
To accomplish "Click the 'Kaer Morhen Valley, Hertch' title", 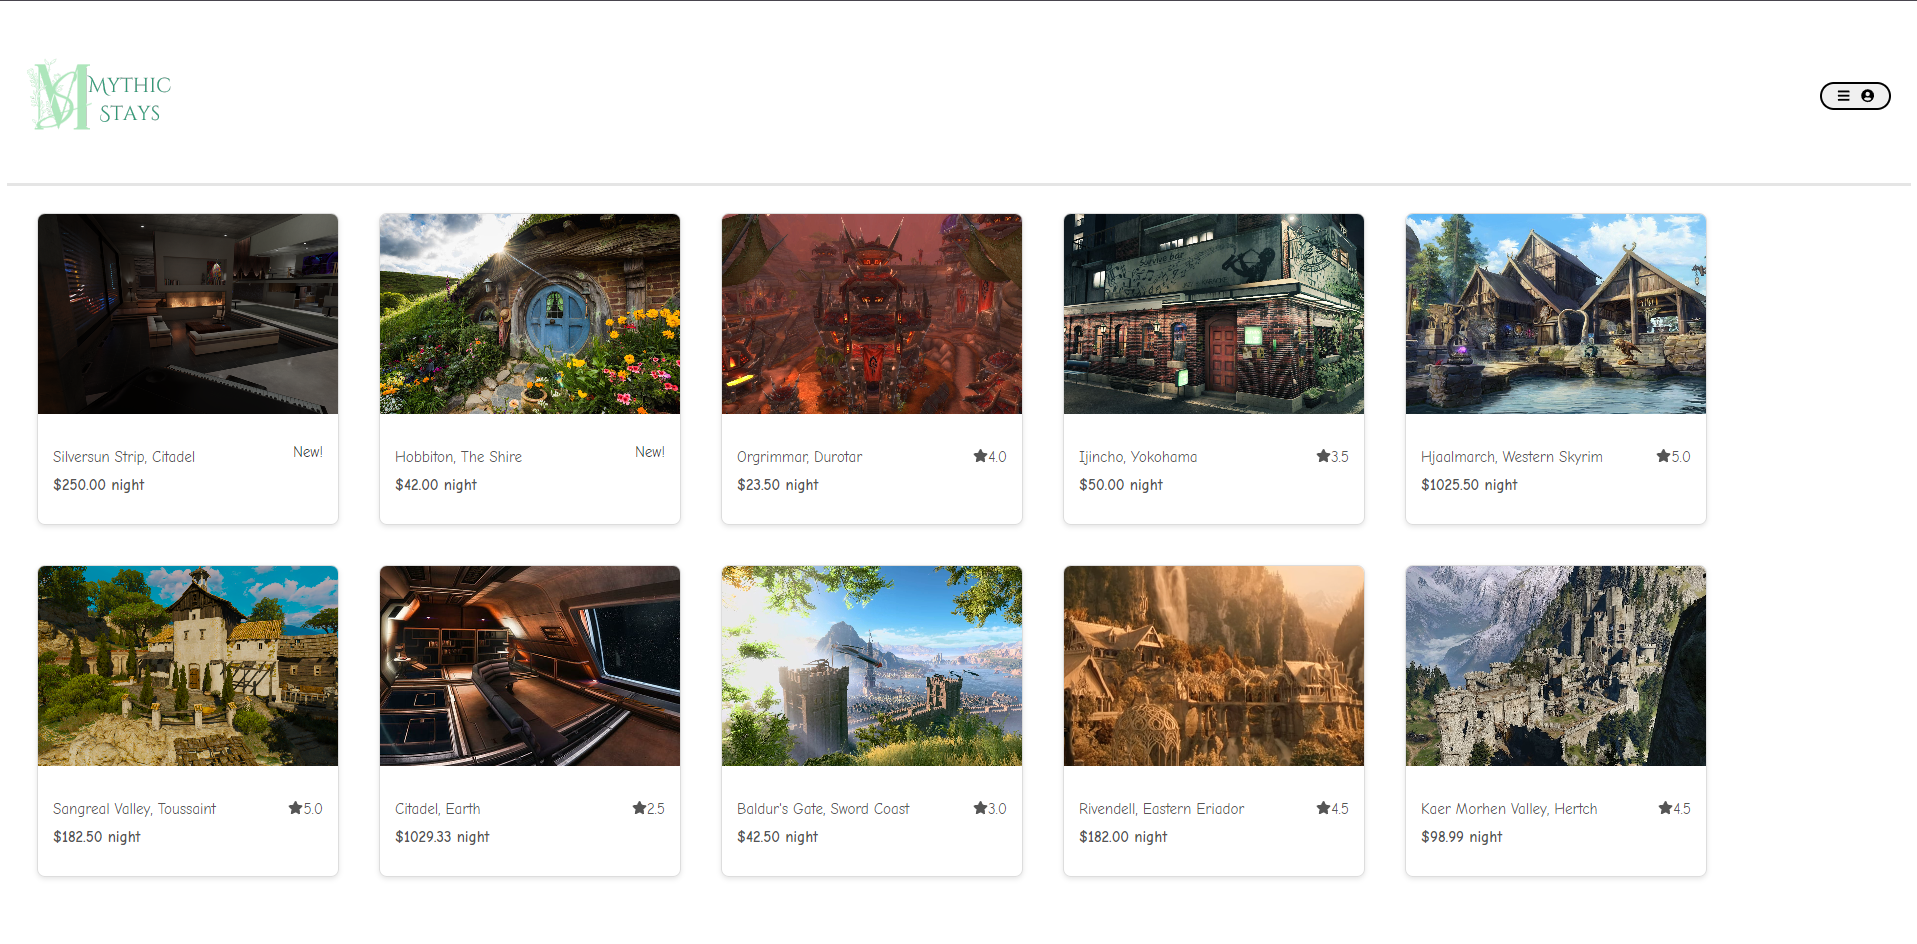I will tap(1509, 809).
